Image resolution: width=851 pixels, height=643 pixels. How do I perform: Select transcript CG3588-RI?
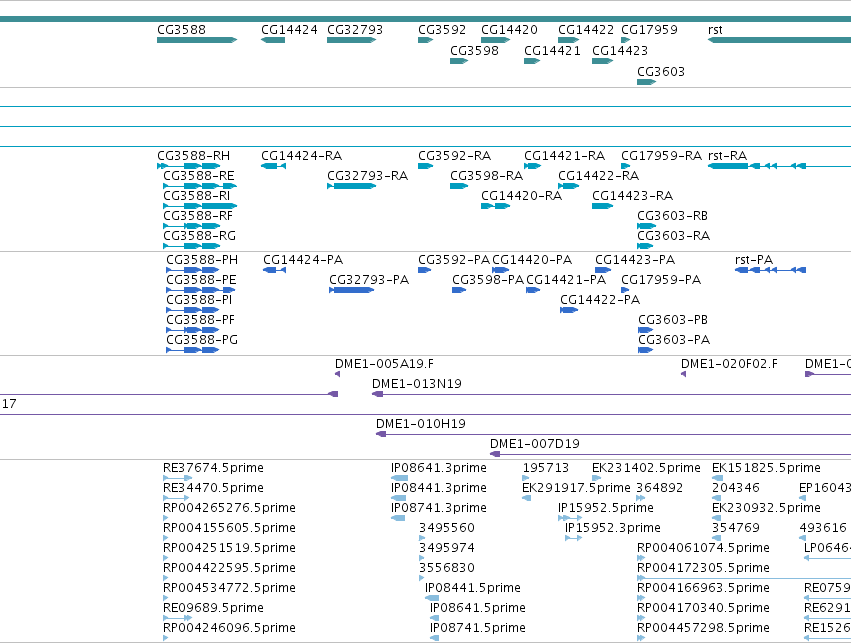tap(200, 206)
